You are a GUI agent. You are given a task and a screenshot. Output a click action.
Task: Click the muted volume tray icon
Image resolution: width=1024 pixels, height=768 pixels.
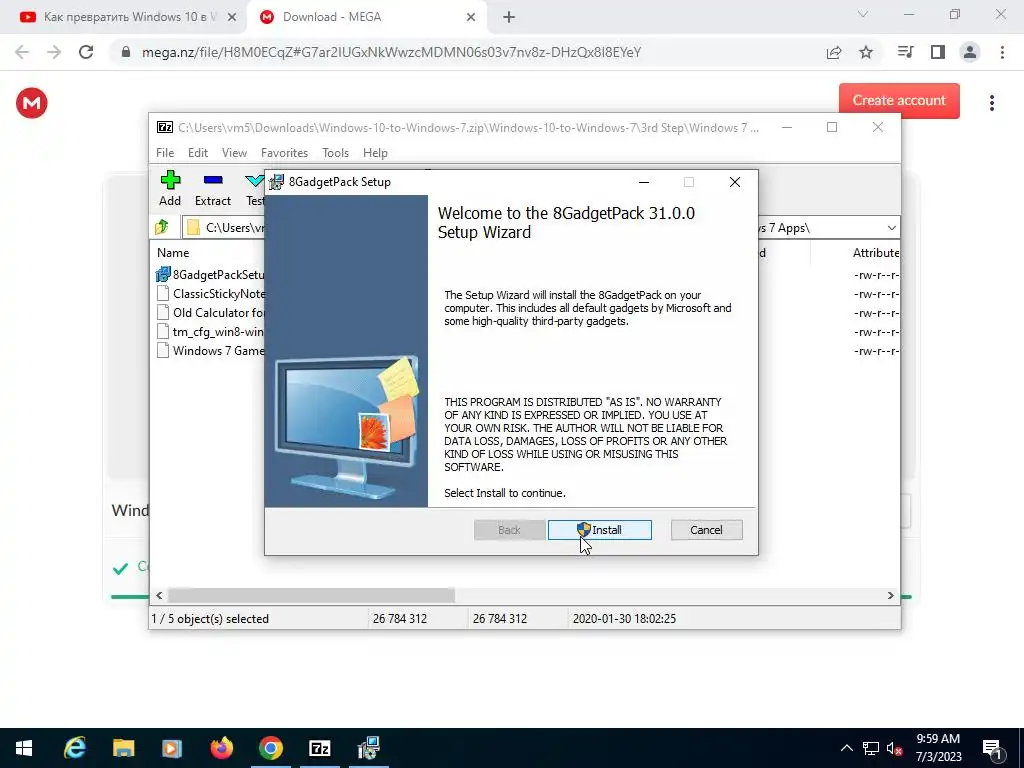coord(894,748)
